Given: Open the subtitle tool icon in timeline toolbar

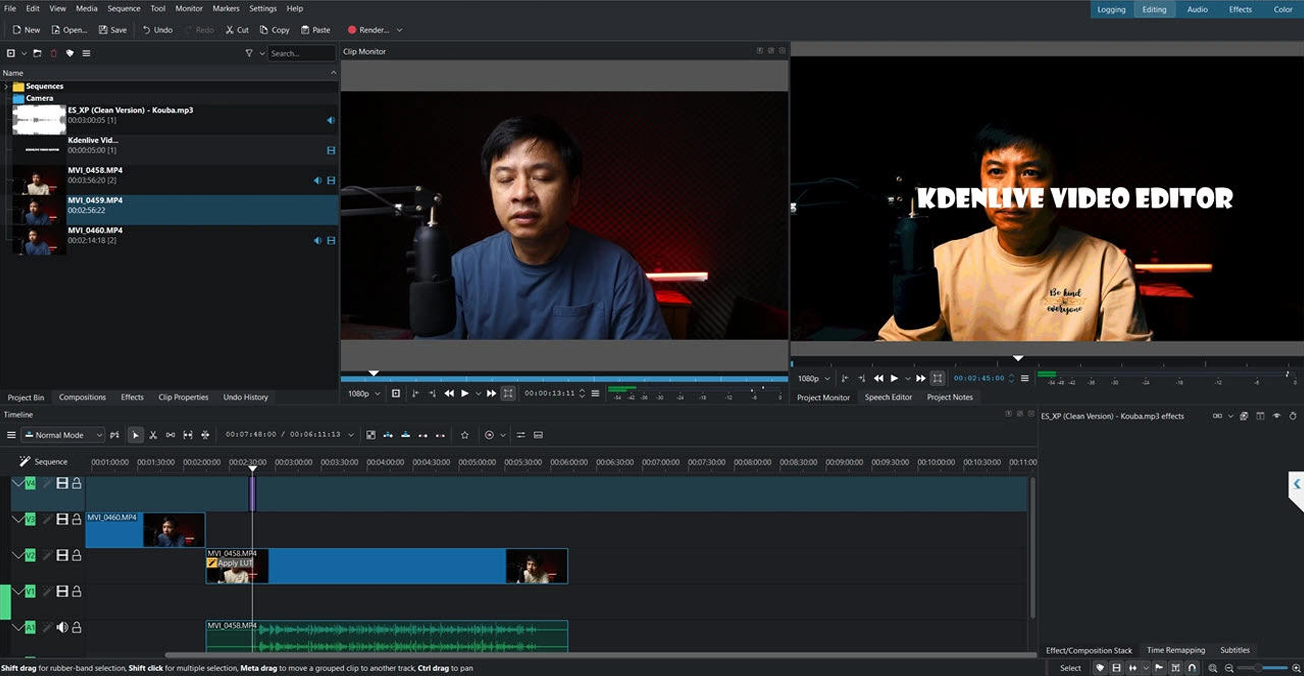Looking at the screenshot, I should (538, 435).
